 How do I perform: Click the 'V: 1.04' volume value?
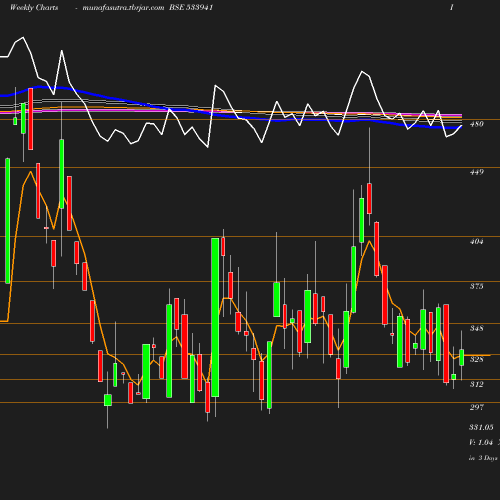481,442
